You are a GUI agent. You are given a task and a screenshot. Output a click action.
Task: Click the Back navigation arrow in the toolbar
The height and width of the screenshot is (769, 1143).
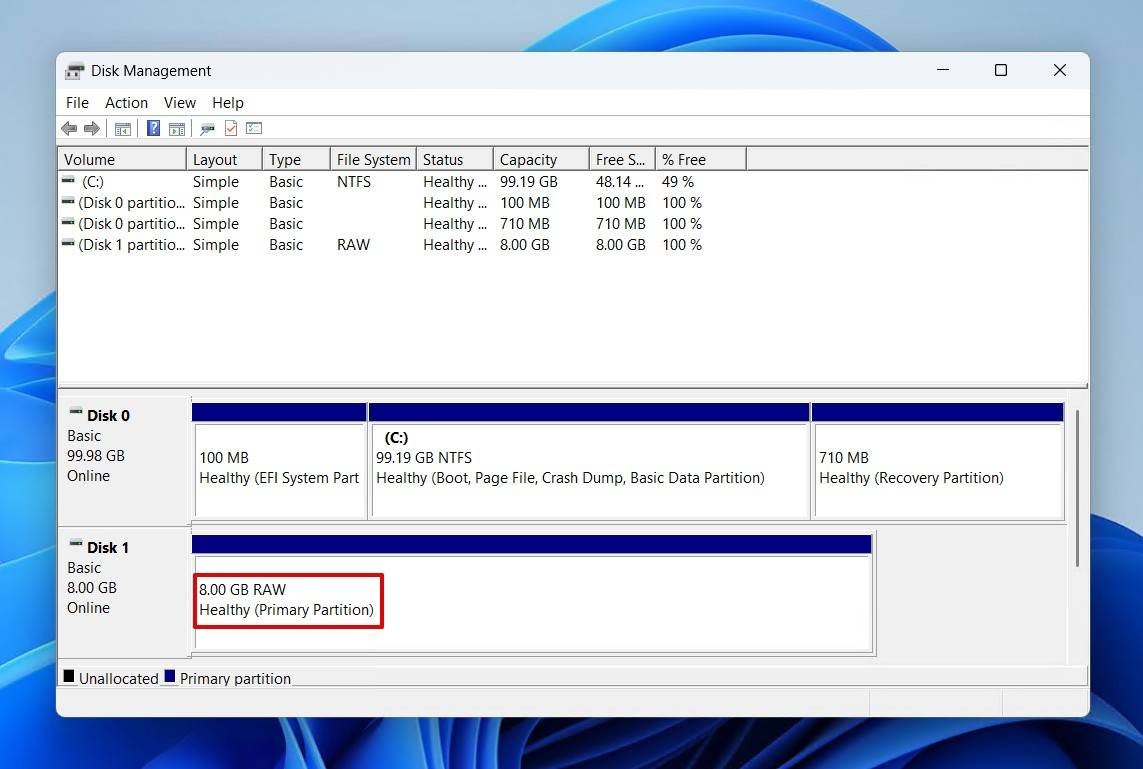coord(68,128)
